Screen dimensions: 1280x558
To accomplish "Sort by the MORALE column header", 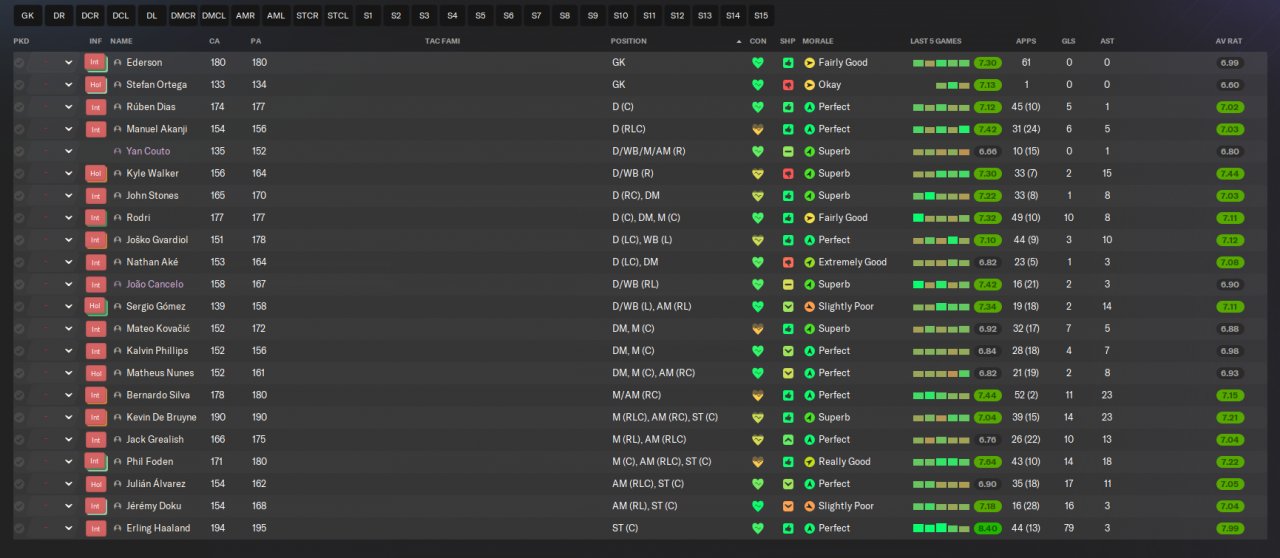I will pyautogui.click(x=818, y=41).
